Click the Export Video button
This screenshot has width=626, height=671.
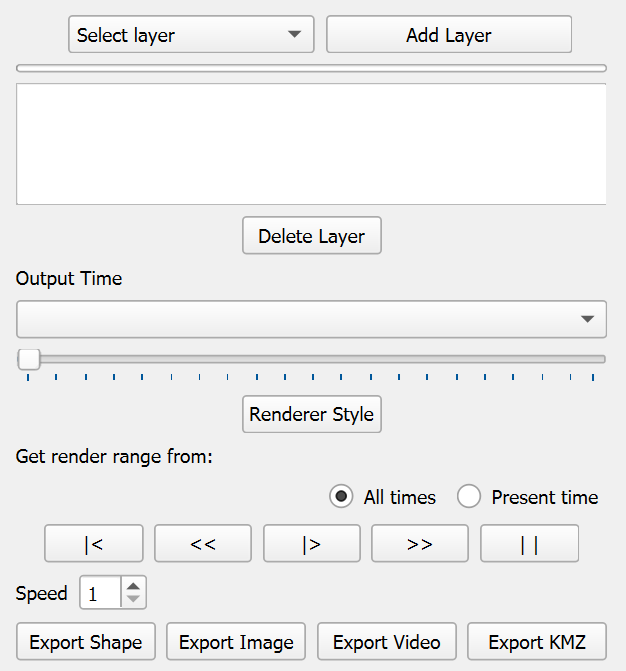386,642
